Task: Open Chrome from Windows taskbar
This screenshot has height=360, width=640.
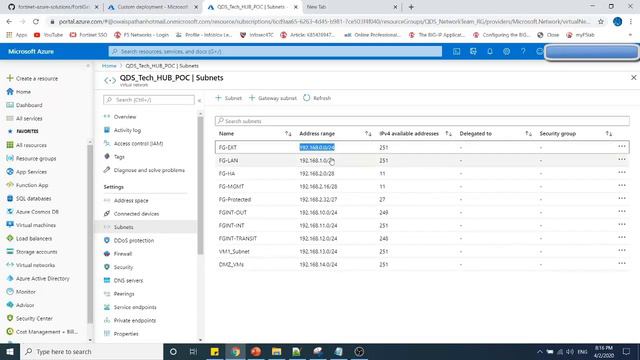Action: [236, 351]
